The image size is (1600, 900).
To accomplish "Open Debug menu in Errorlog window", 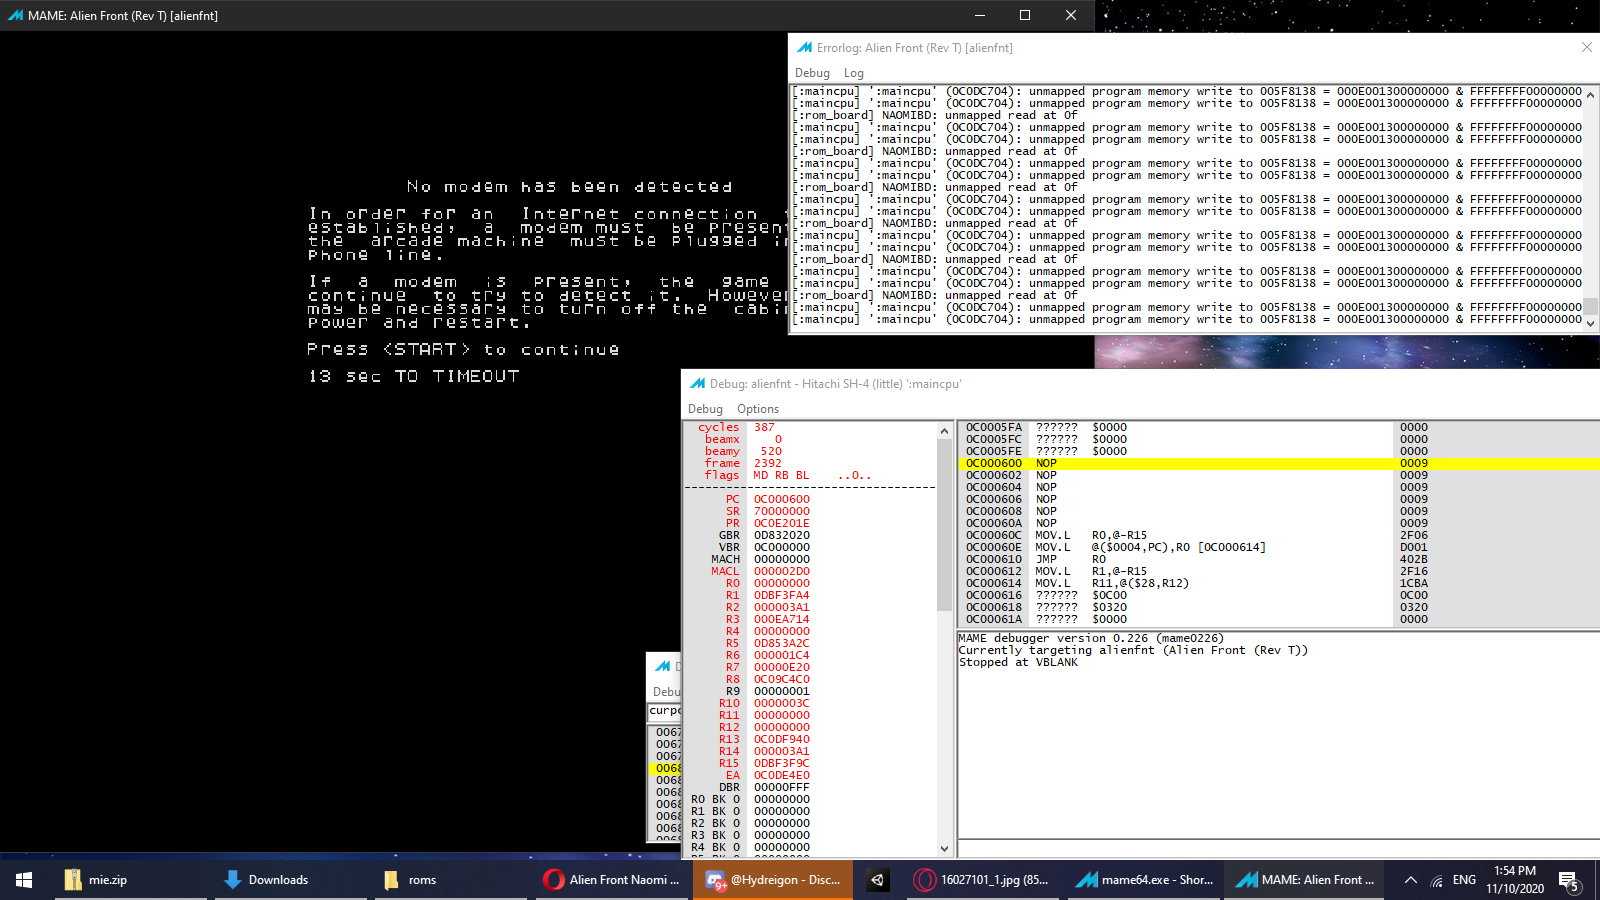I will point(812,73).
